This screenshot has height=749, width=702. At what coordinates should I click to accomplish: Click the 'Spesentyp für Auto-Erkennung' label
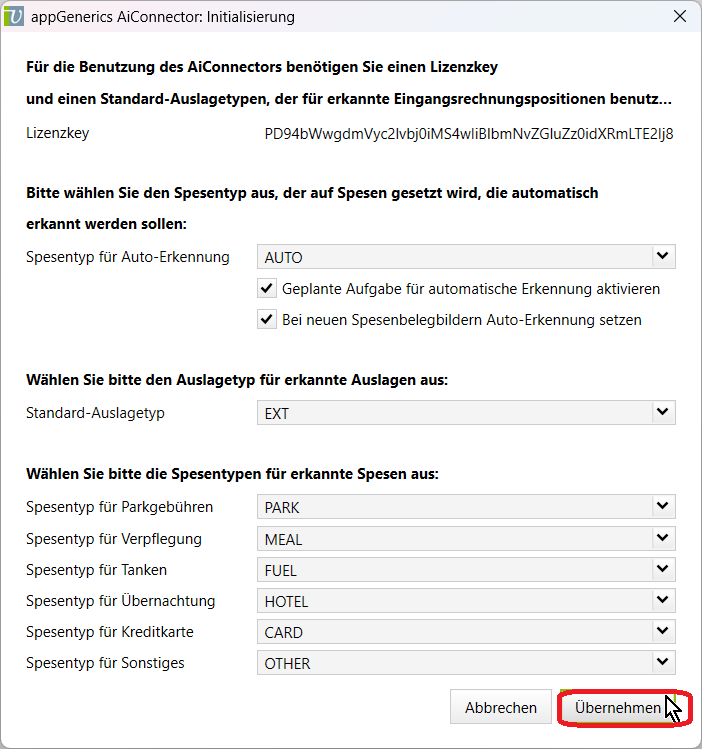click(x=128, y=257)
